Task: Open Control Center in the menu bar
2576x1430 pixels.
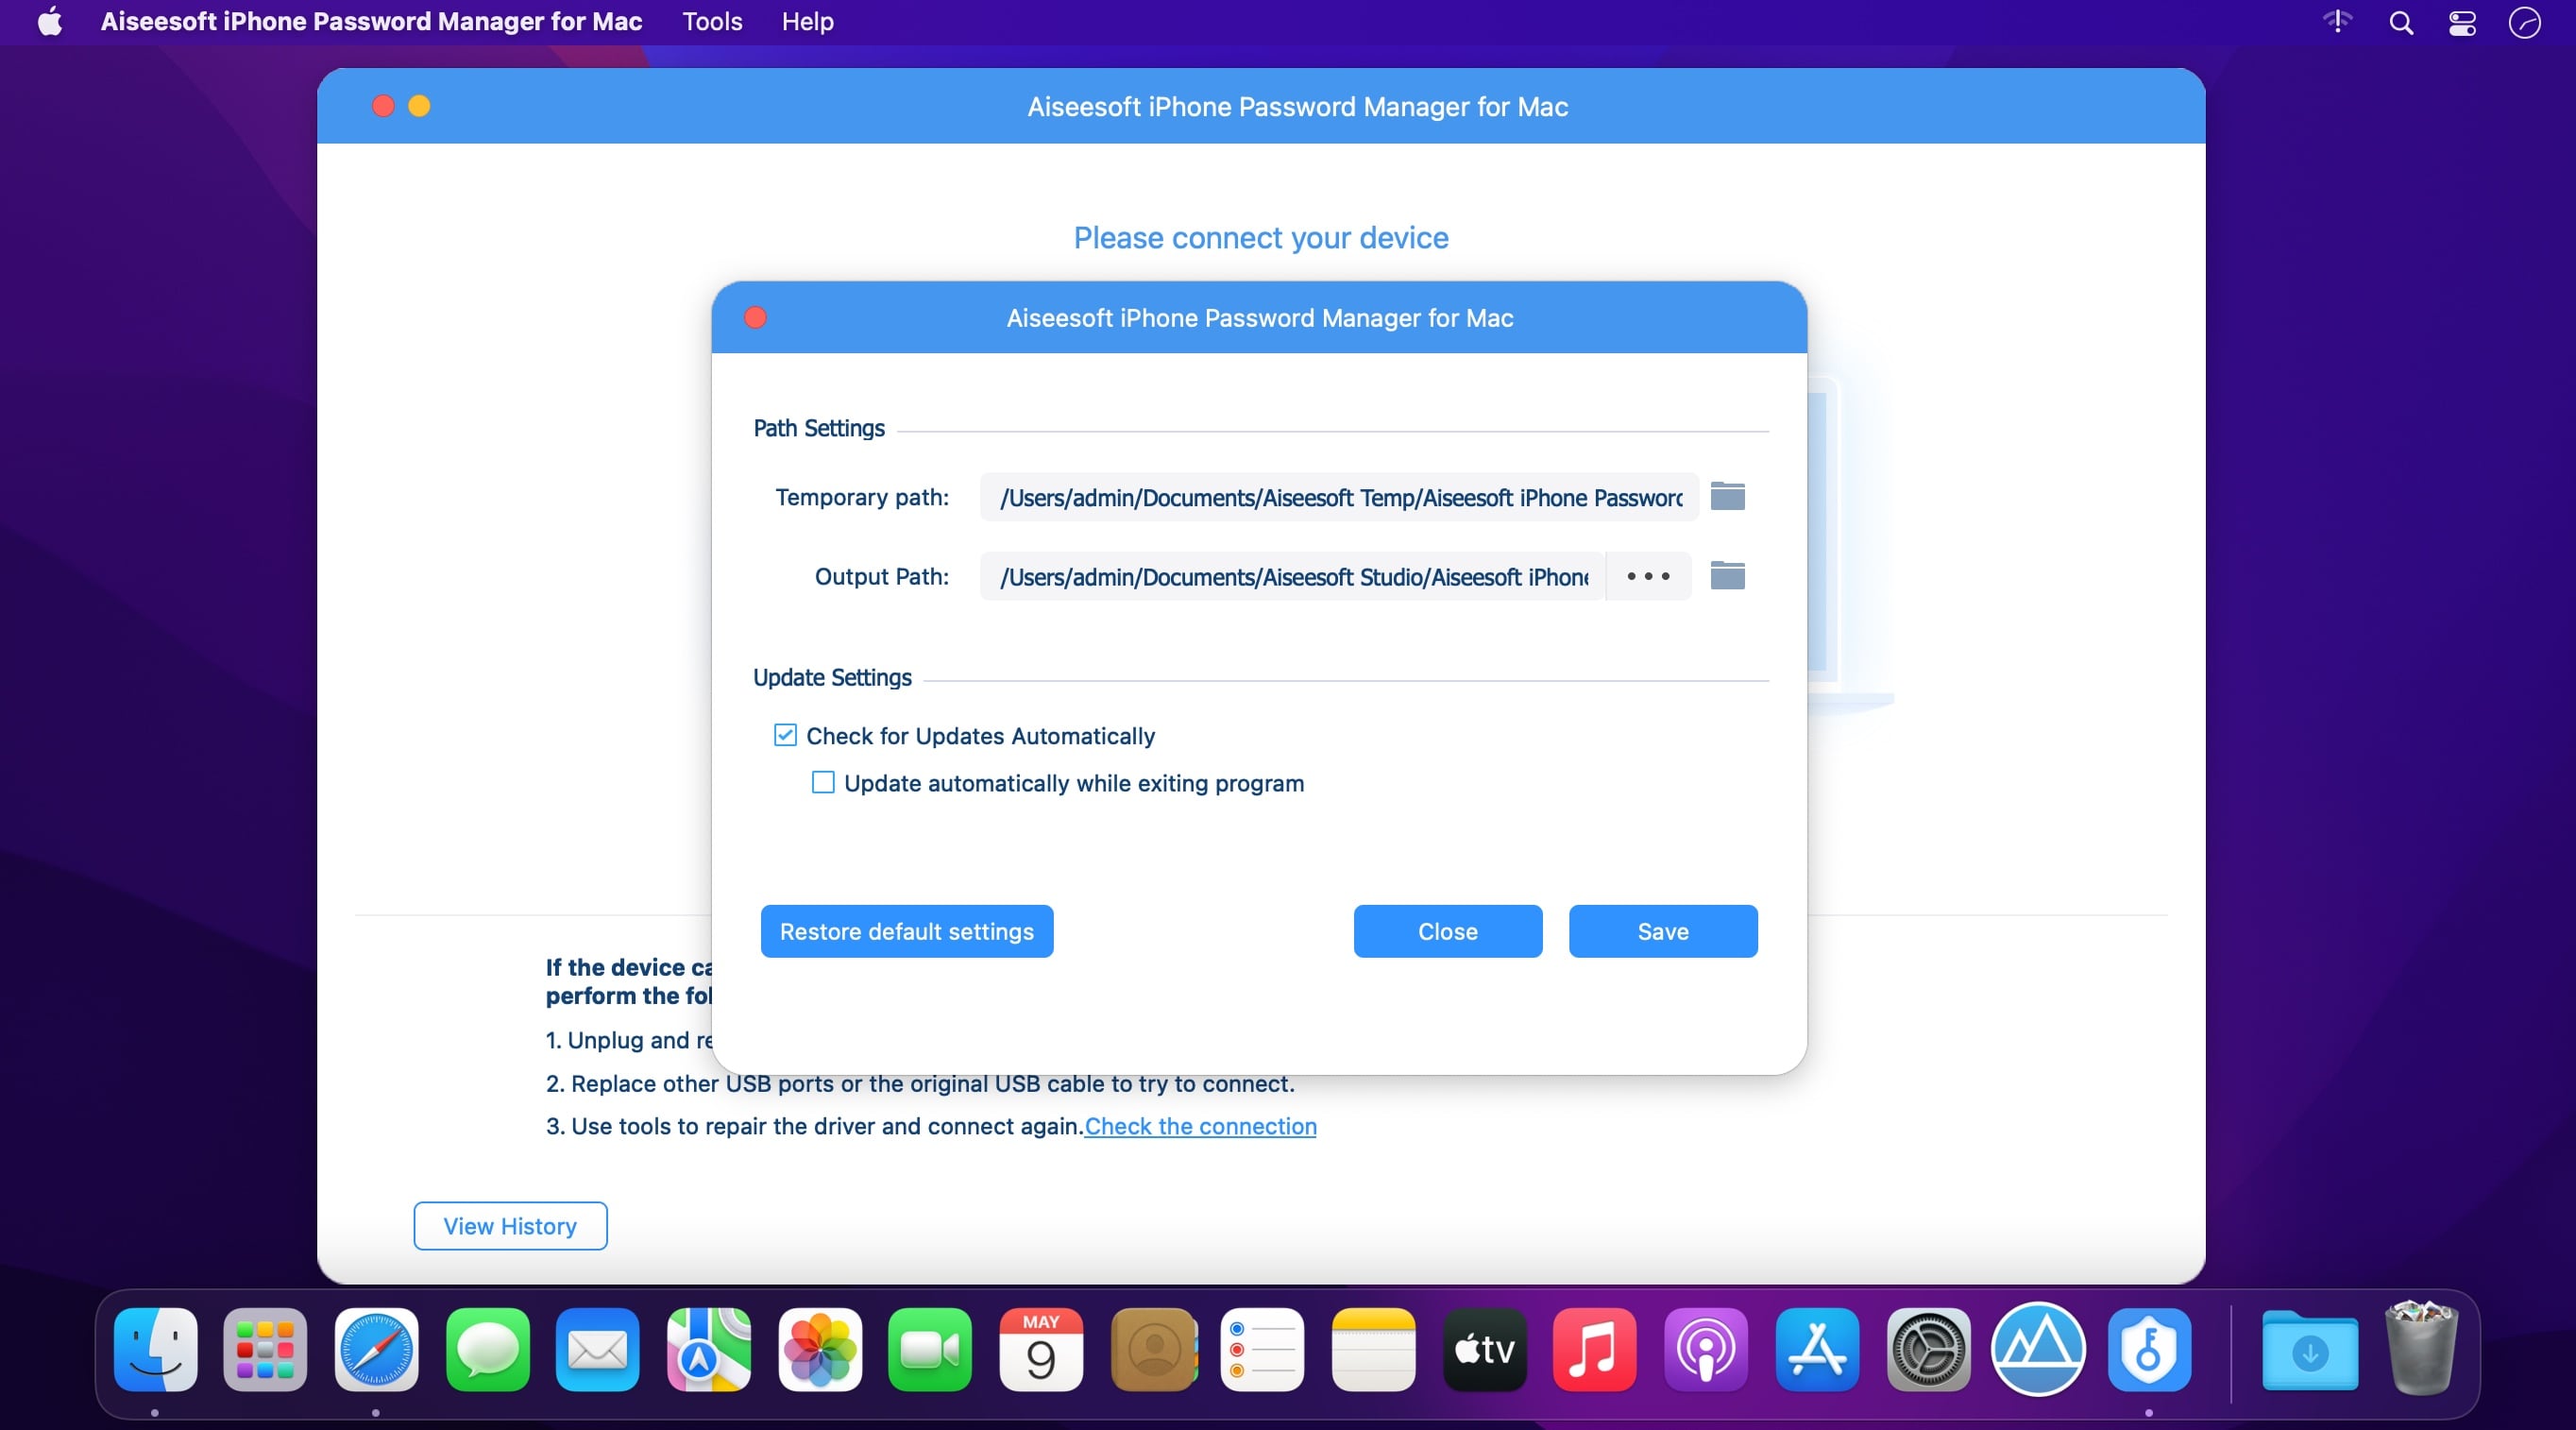Action: click(x=2462, y=22)
